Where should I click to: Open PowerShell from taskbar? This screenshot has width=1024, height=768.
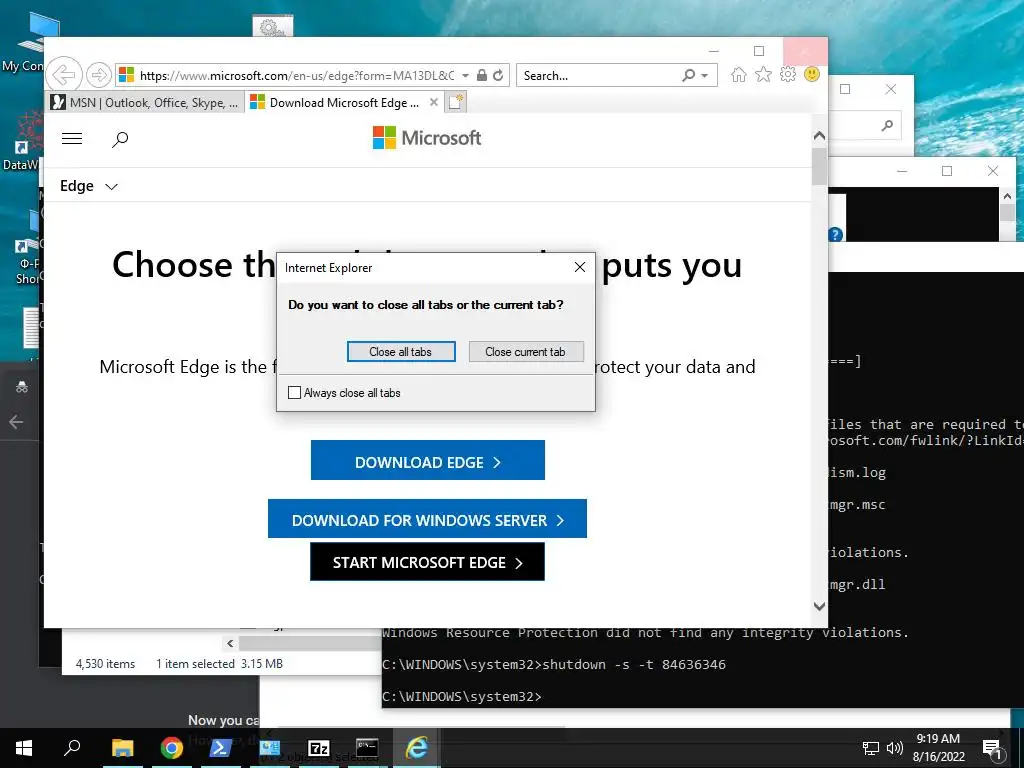pyautogui.click(x=220, y=748)
